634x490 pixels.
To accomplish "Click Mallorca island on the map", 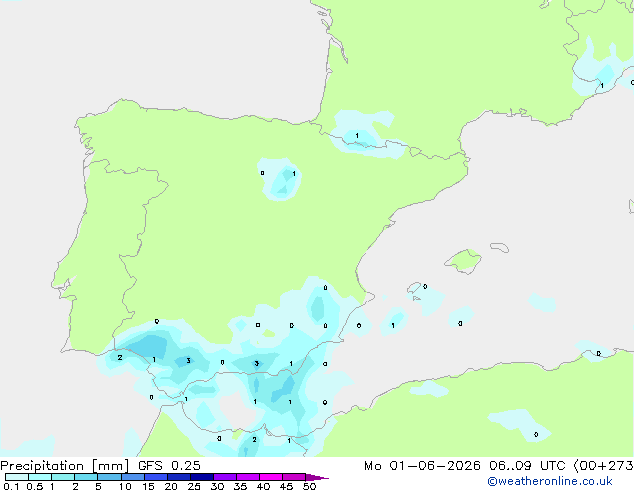I will pos(463,261).
